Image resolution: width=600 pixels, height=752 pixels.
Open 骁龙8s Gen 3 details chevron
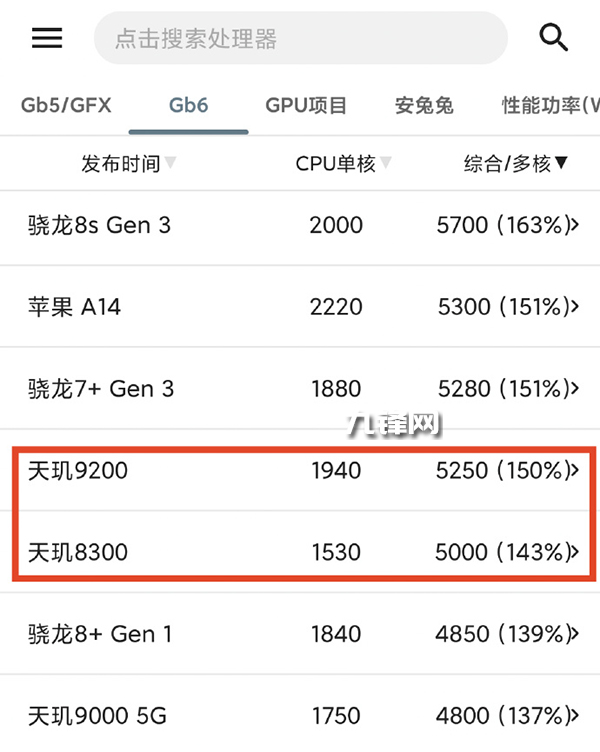pyautogui.click(x=574, y=225)
